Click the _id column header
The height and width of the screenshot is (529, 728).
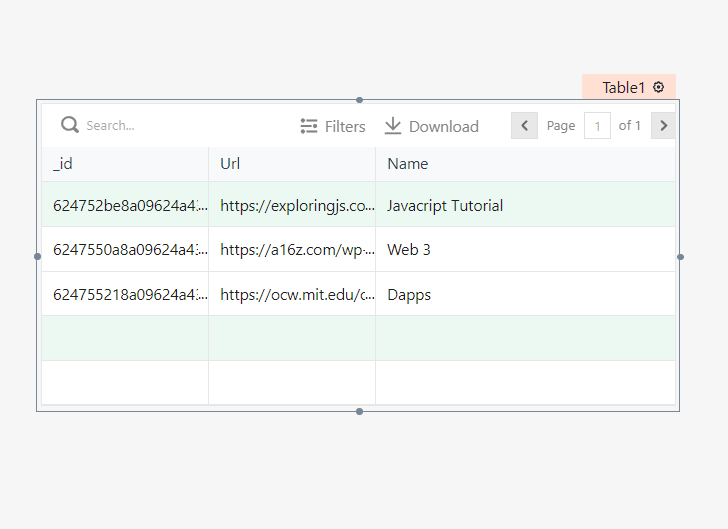coord(63,164)
